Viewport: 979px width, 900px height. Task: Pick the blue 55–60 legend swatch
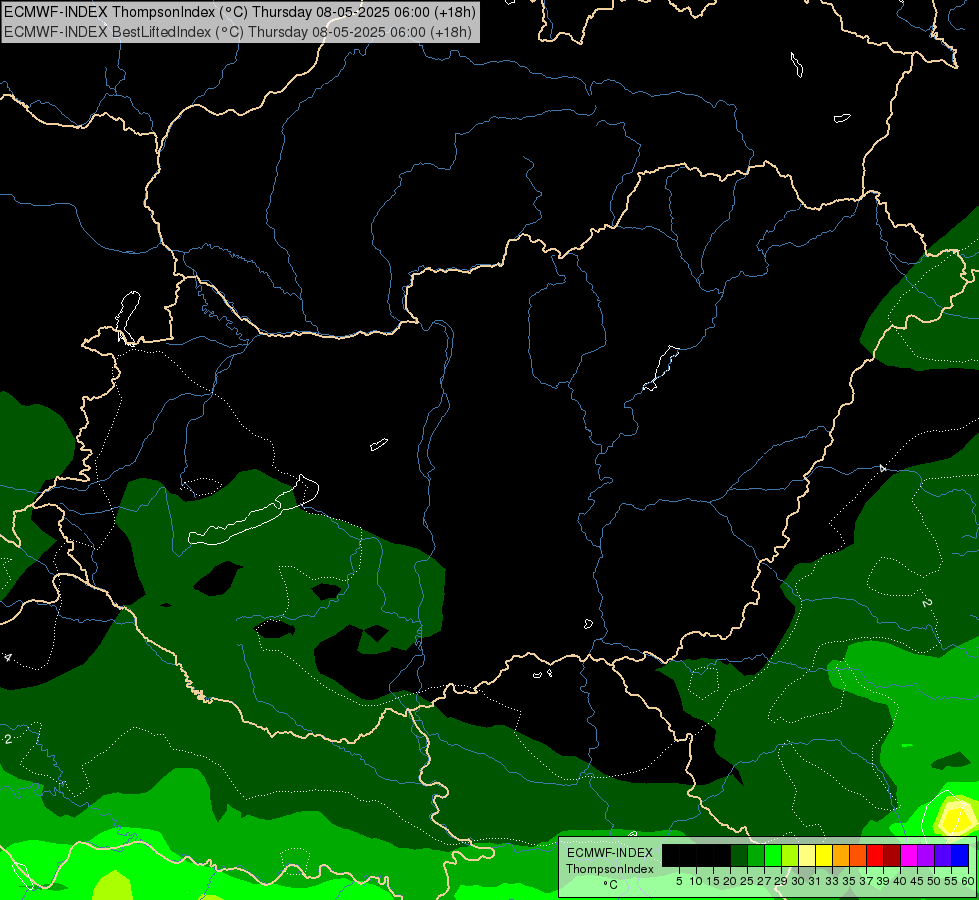click(960, 856)
